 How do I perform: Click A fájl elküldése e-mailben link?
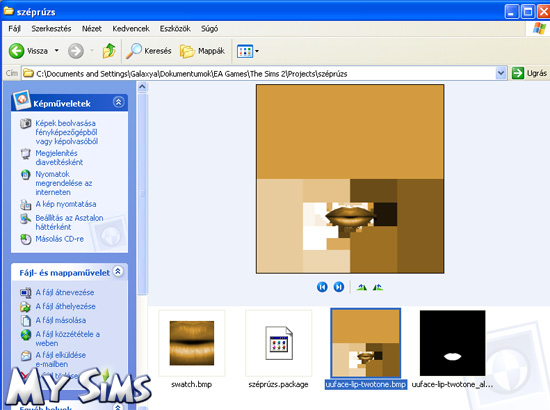[x=61, y=359]
